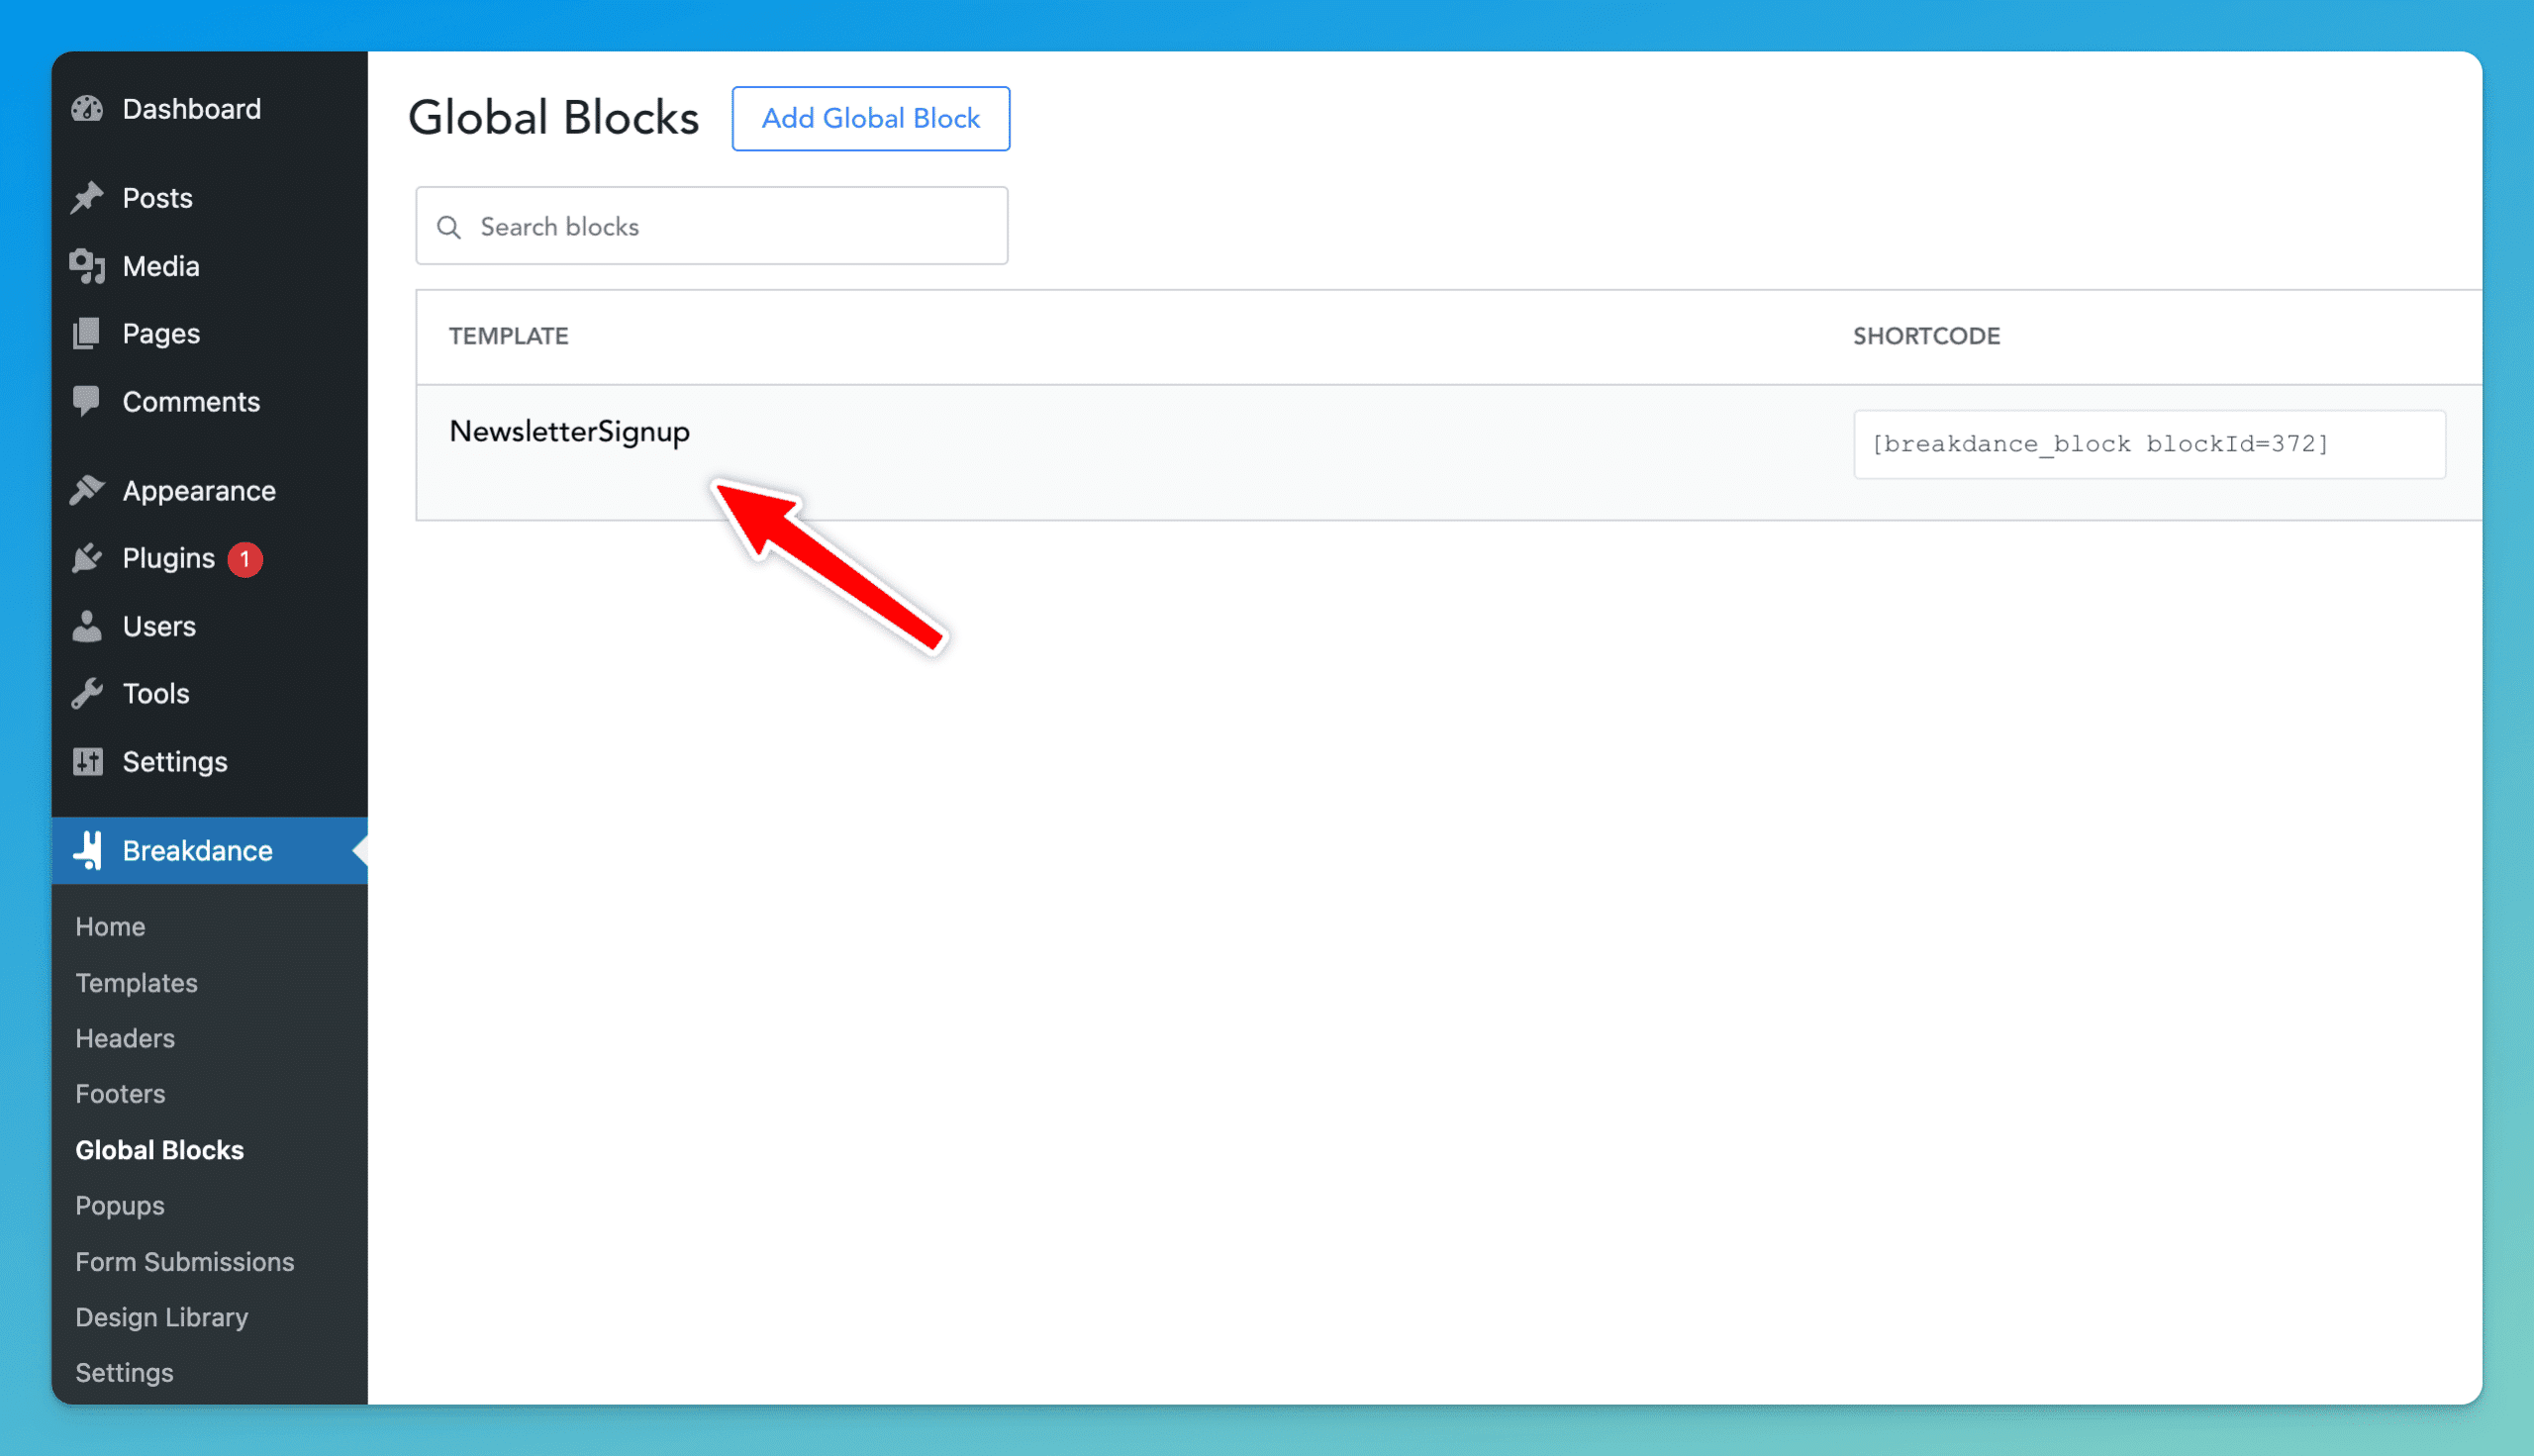2534x1456 pixels.
Task: Select the breakdance_block shortcode field
Action: (2149, 444)
